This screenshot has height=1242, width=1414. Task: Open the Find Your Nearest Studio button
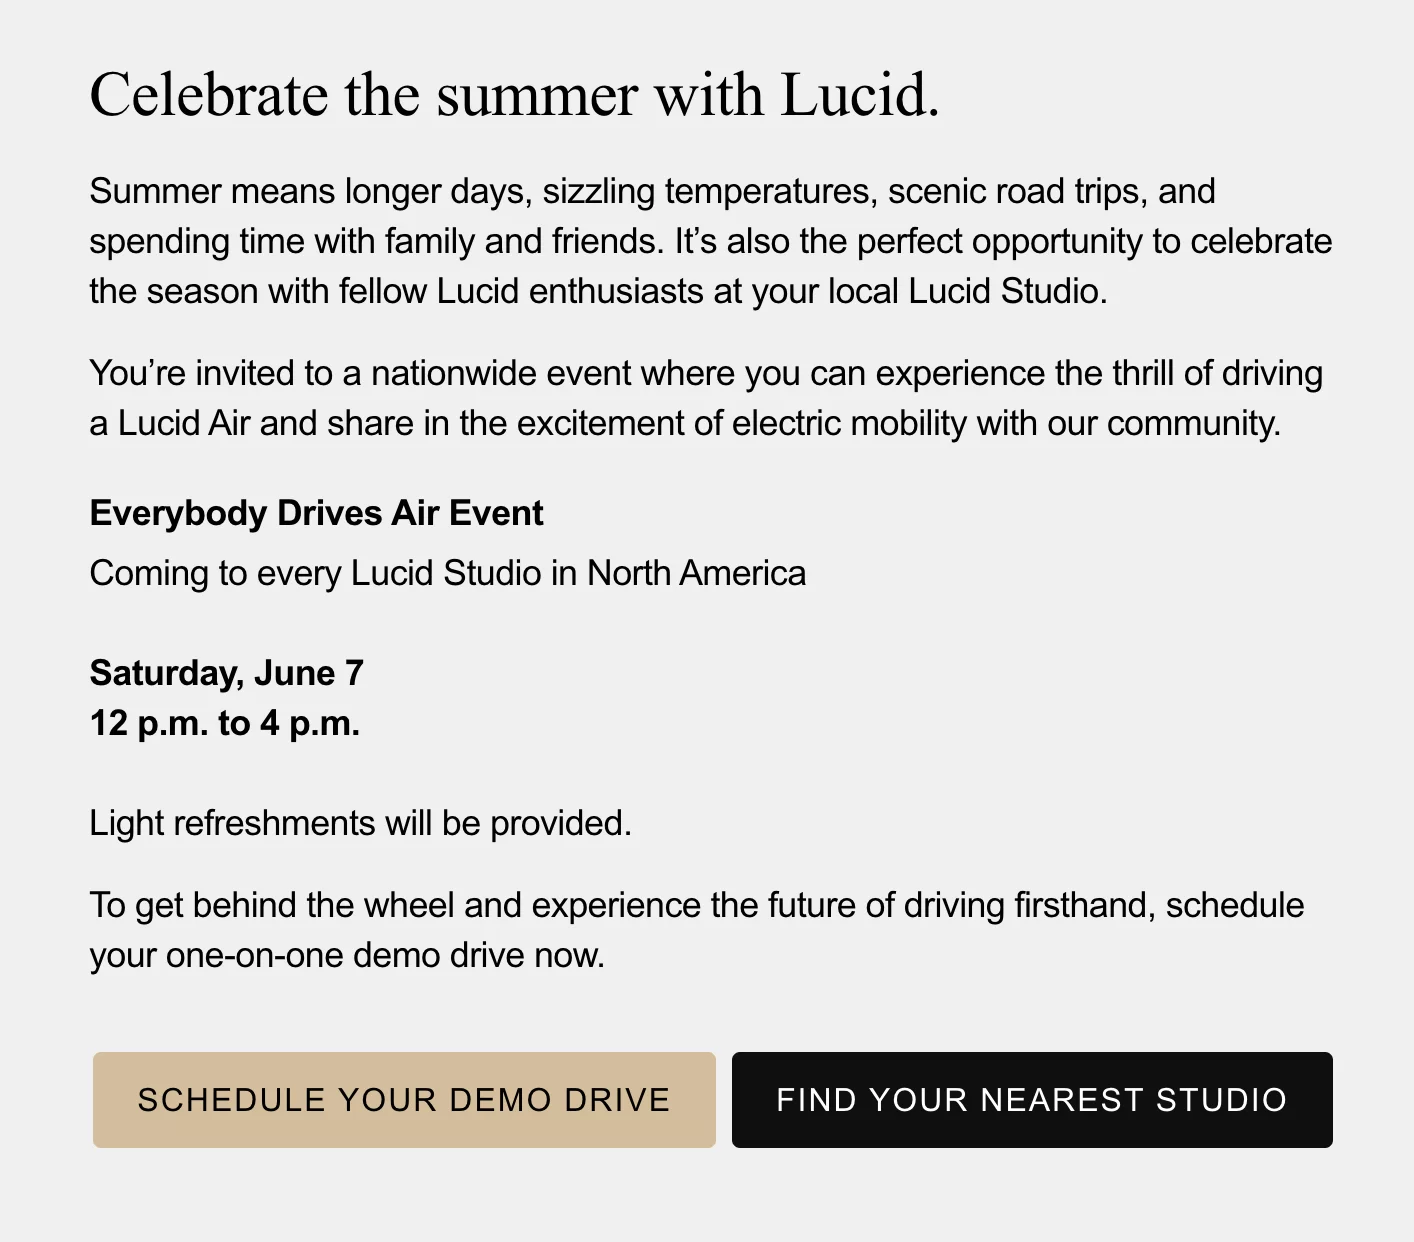point(1032,1099)
